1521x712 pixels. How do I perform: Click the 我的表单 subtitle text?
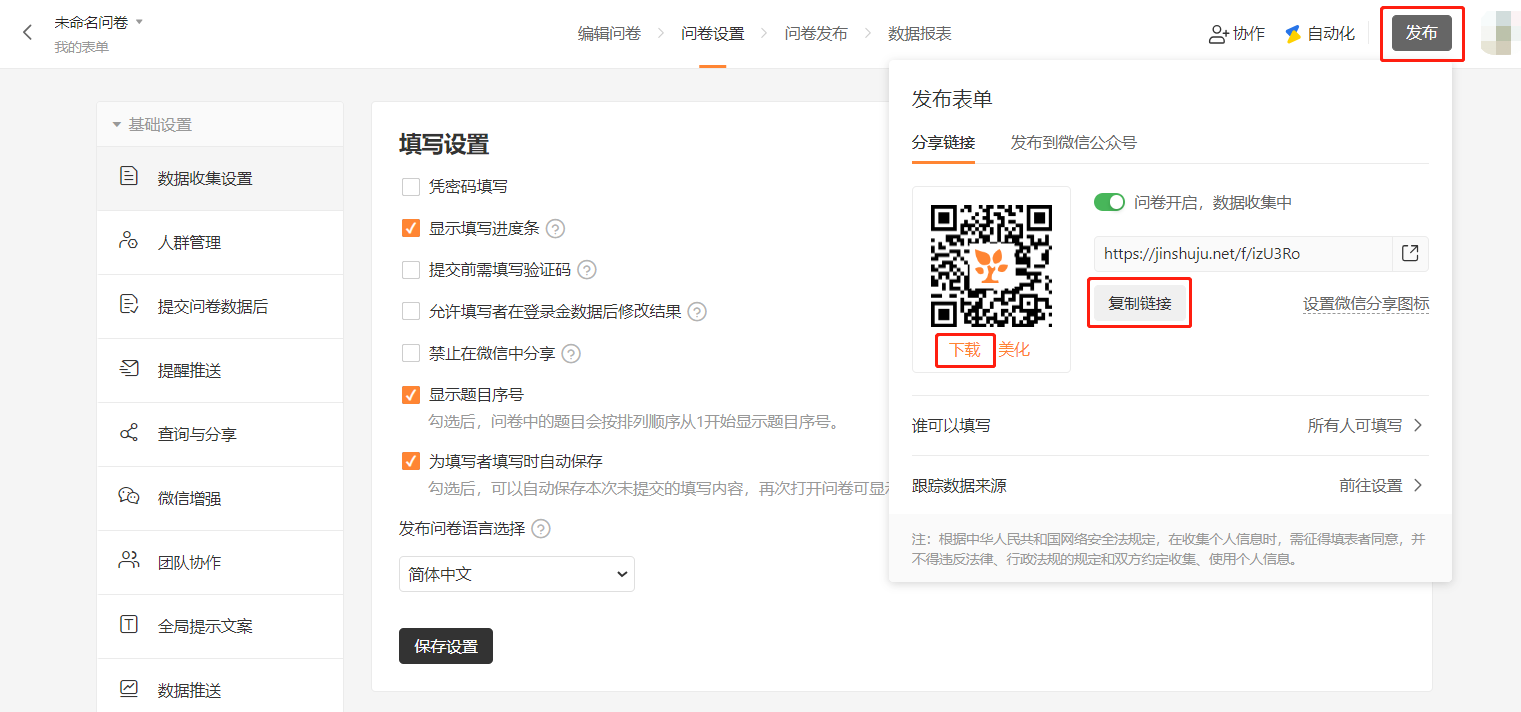click(81, 47)
